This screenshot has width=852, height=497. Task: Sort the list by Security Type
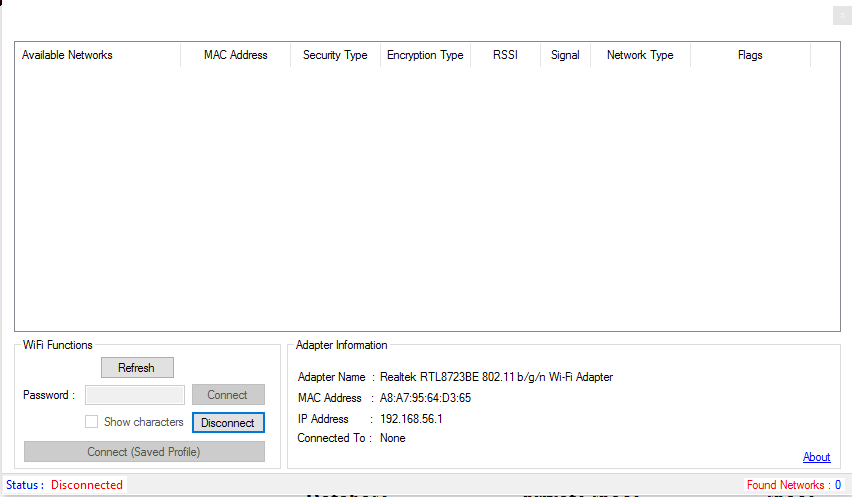[x=335, y=56]
